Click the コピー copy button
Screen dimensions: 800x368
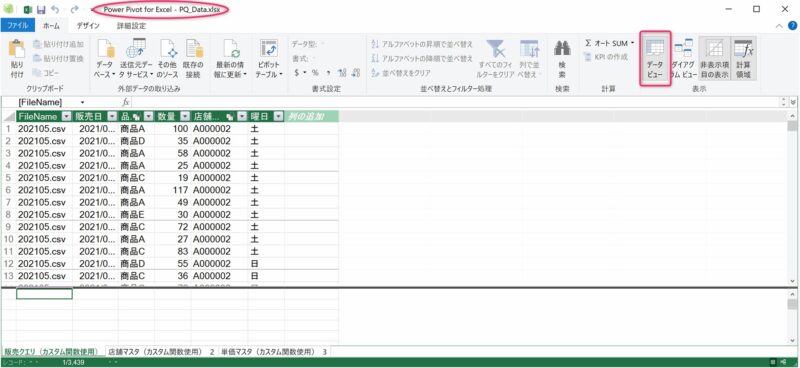[x=46, y=73]
